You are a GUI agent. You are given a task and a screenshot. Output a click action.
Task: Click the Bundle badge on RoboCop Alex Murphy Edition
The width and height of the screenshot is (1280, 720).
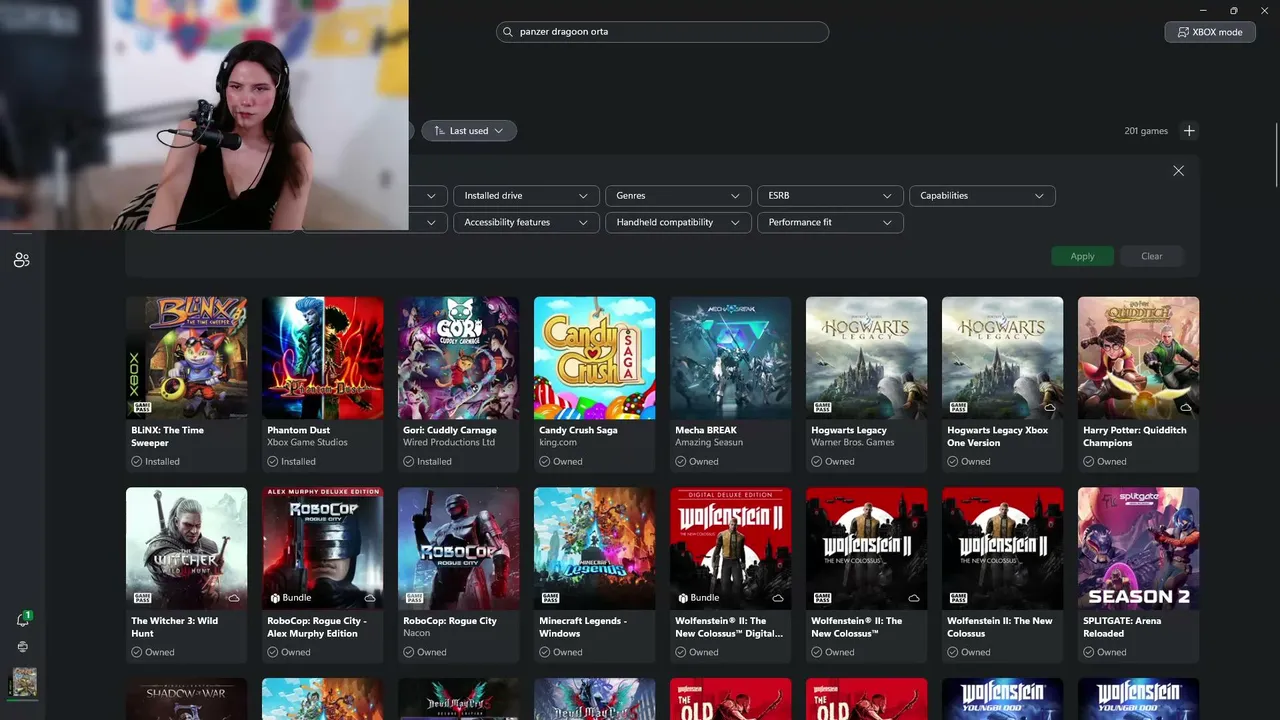click(x=290, y=598)
